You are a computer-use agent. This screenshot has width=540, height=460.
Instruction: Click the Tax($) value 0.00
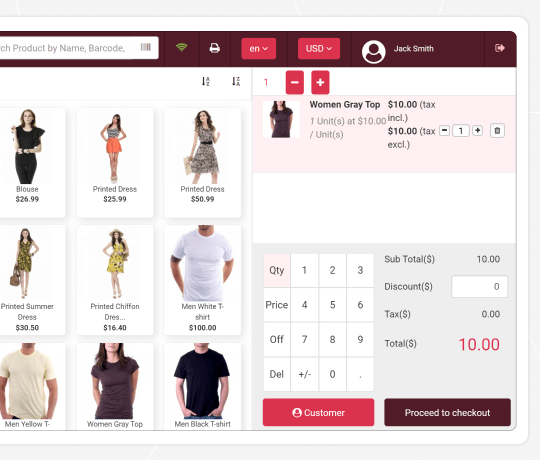[x=491, y=314]
